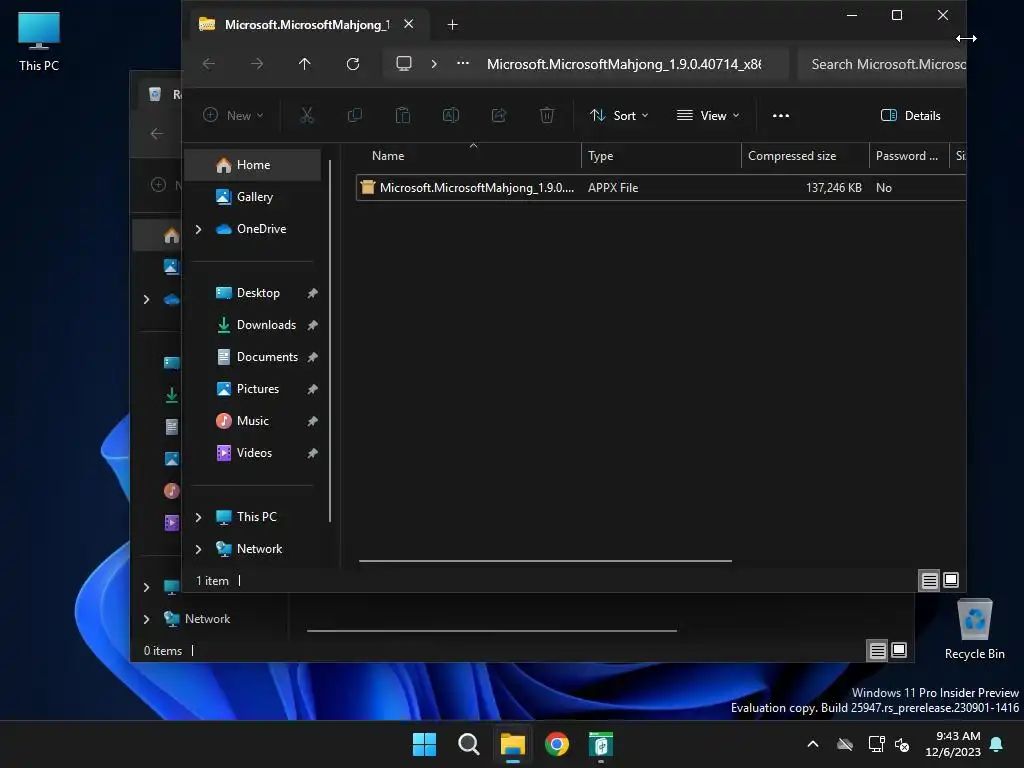Select This PC in navigation pane
Image resolution: width=1024 pixels, height=768 pixels.
[257, 517]
